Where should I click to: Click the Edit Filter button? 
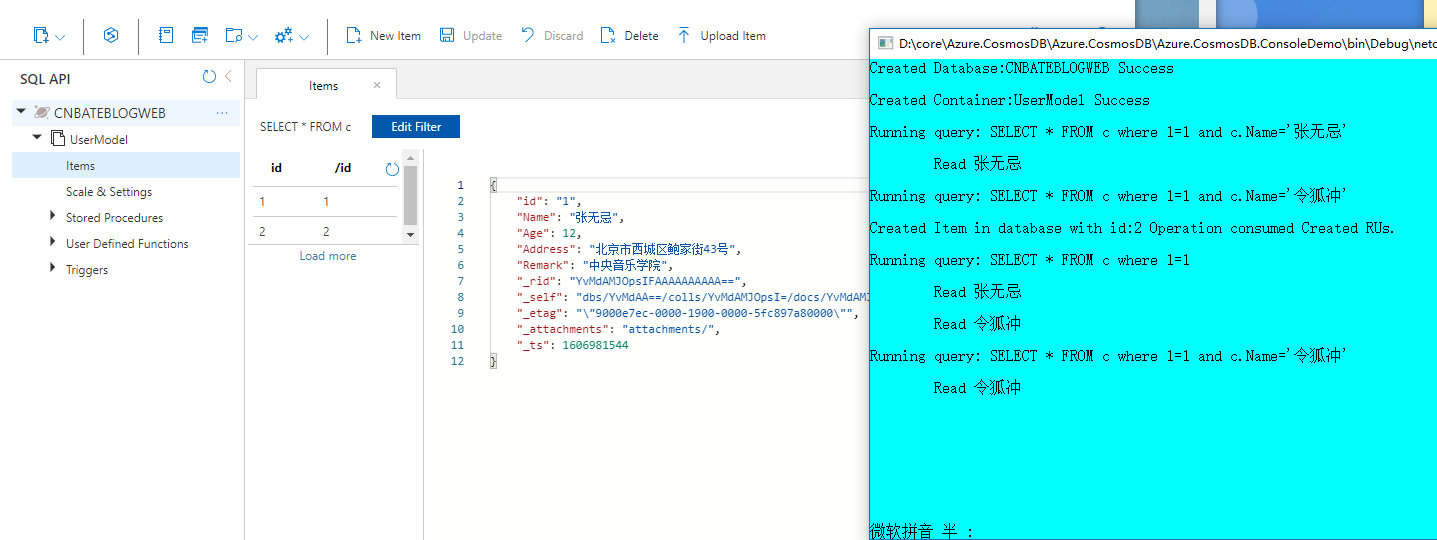[416, 127]
